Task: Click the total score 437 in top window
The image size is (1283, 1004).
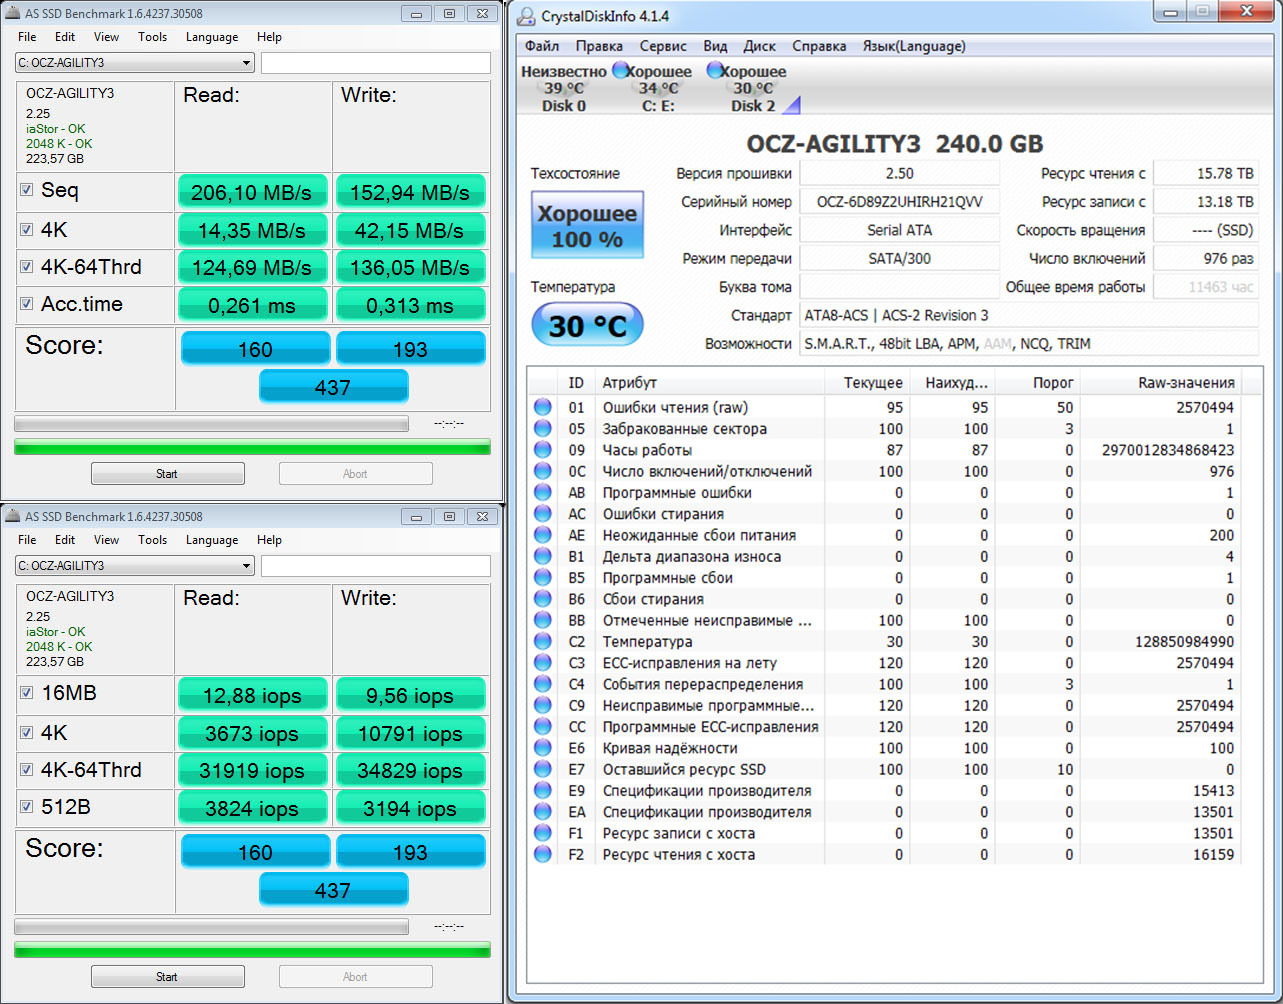Action: [x=333, y=386]
